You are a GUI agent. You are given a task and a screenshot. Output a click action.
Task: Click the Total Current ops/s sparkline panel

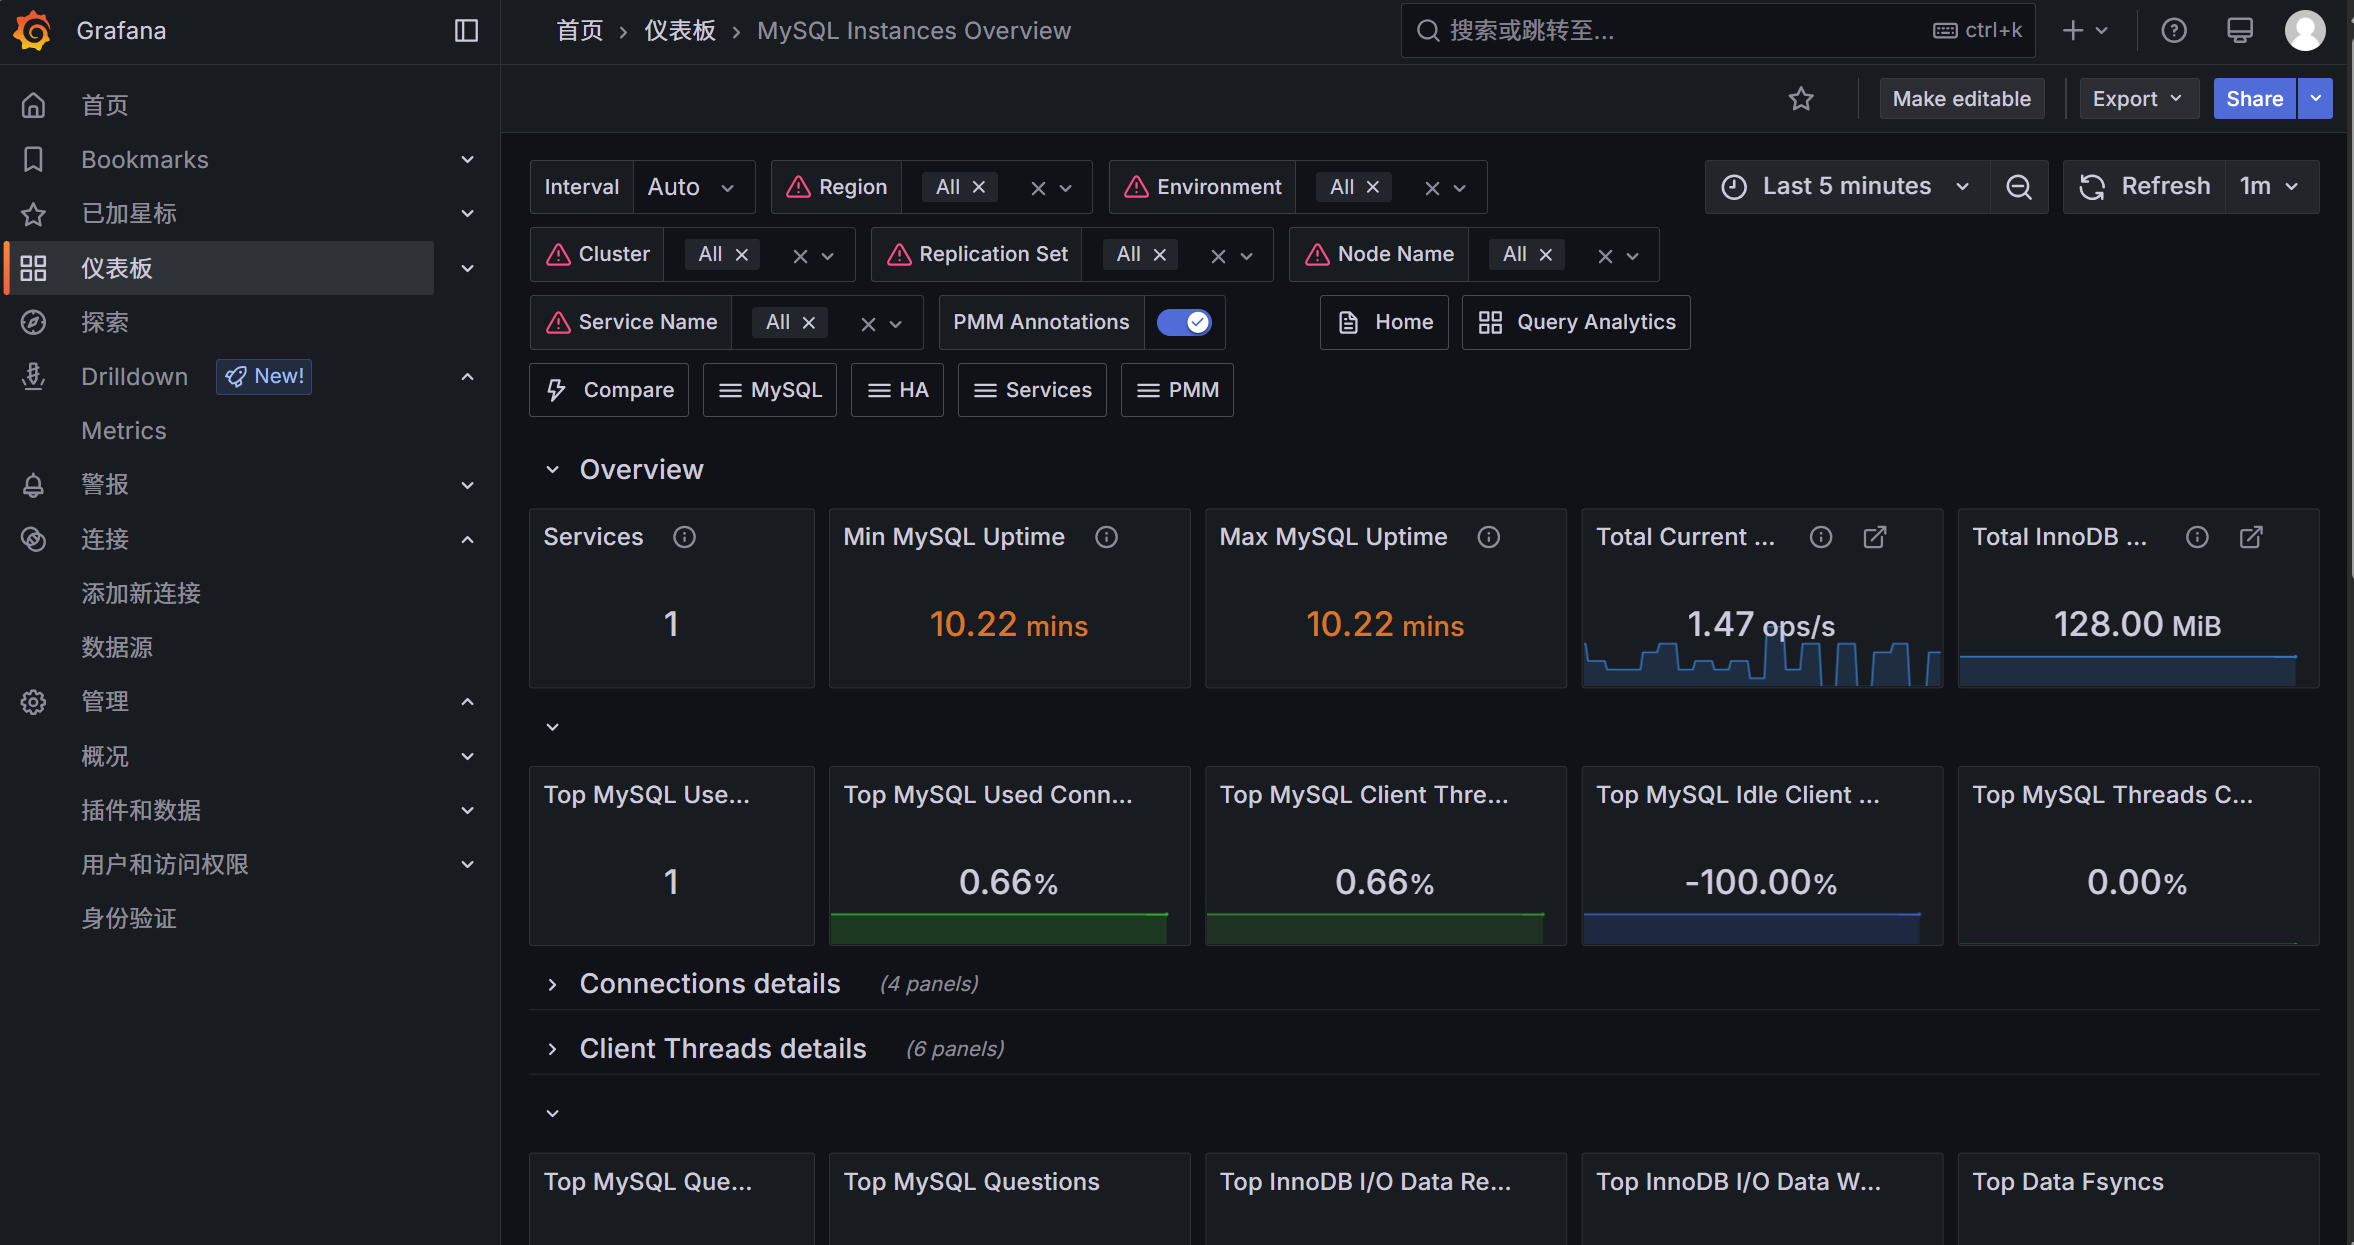[x=1762, y=598]
